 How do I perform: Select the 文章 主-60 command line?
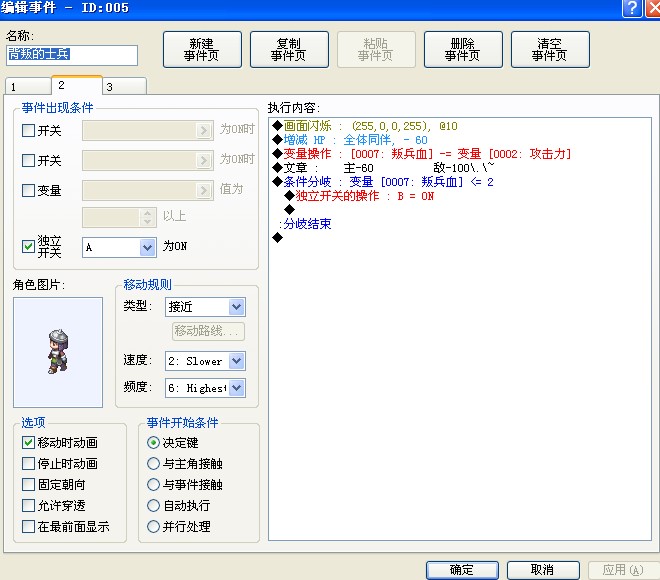(383, 168)
